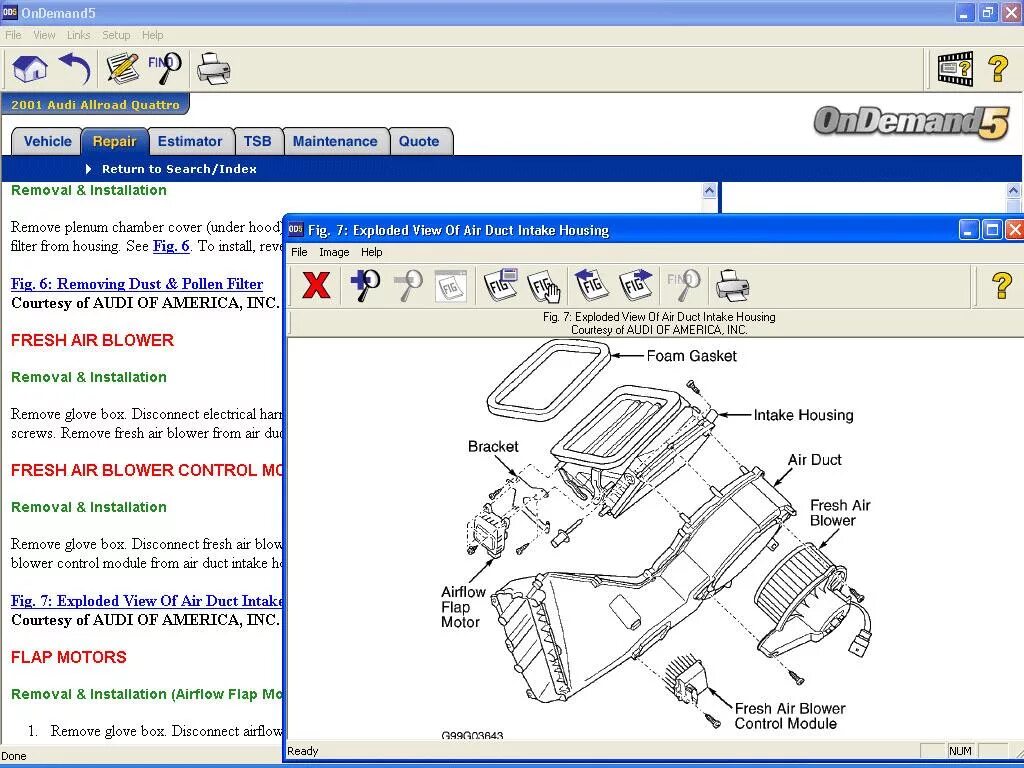Click the FLAP MOTORS heading
Screen dimensions: 1024x768
(x=69, y=657)
